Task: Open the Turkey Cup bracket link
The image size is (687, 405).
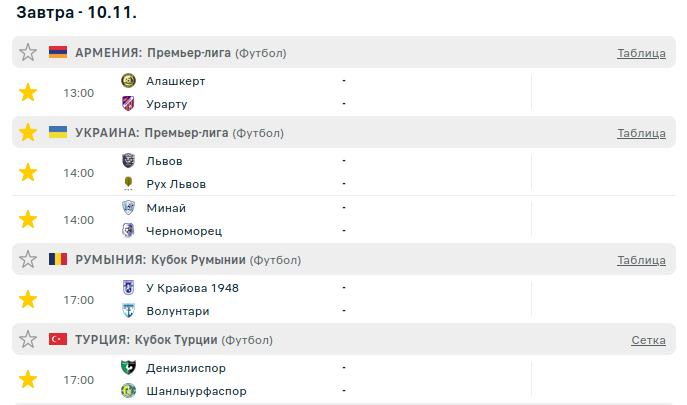Action: 648,341
